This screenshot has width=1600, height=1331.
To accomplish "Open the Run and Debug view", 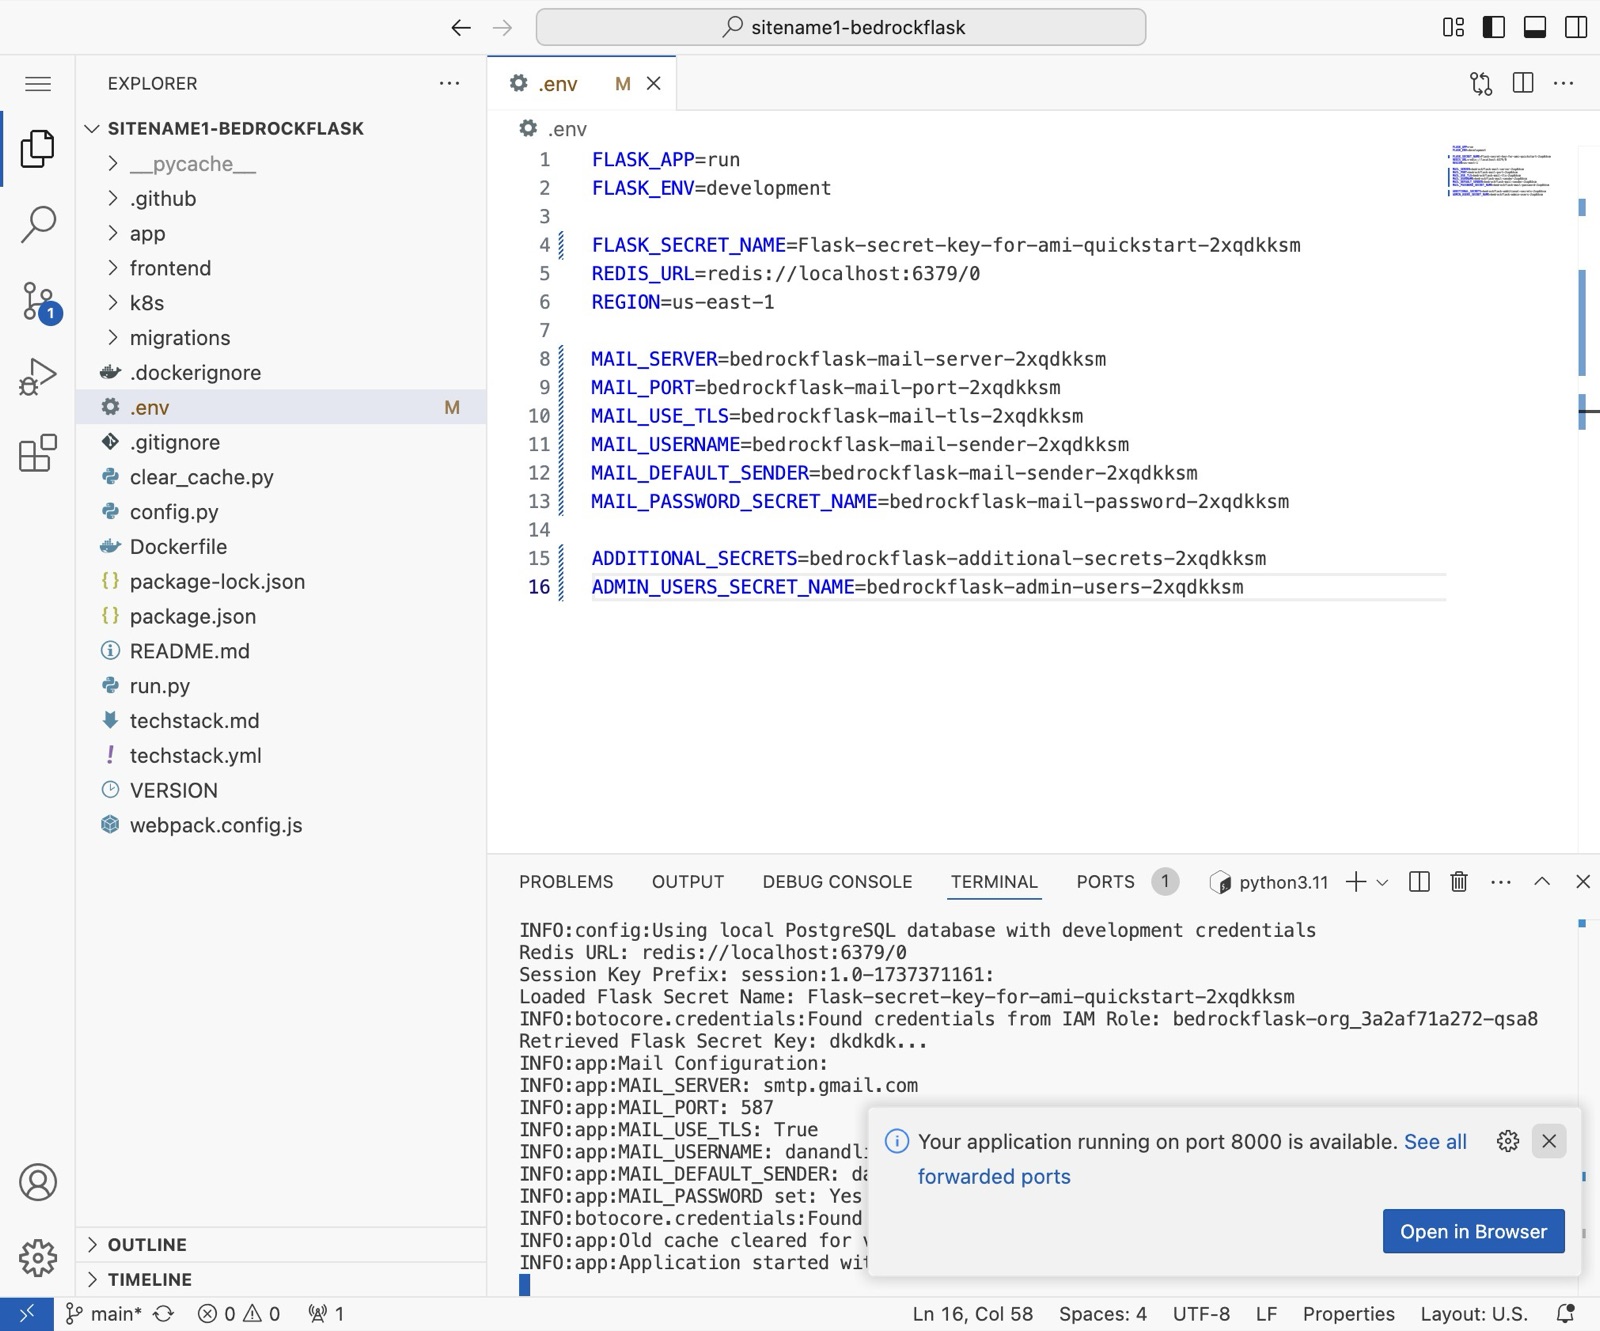I will tap(38, 377).
